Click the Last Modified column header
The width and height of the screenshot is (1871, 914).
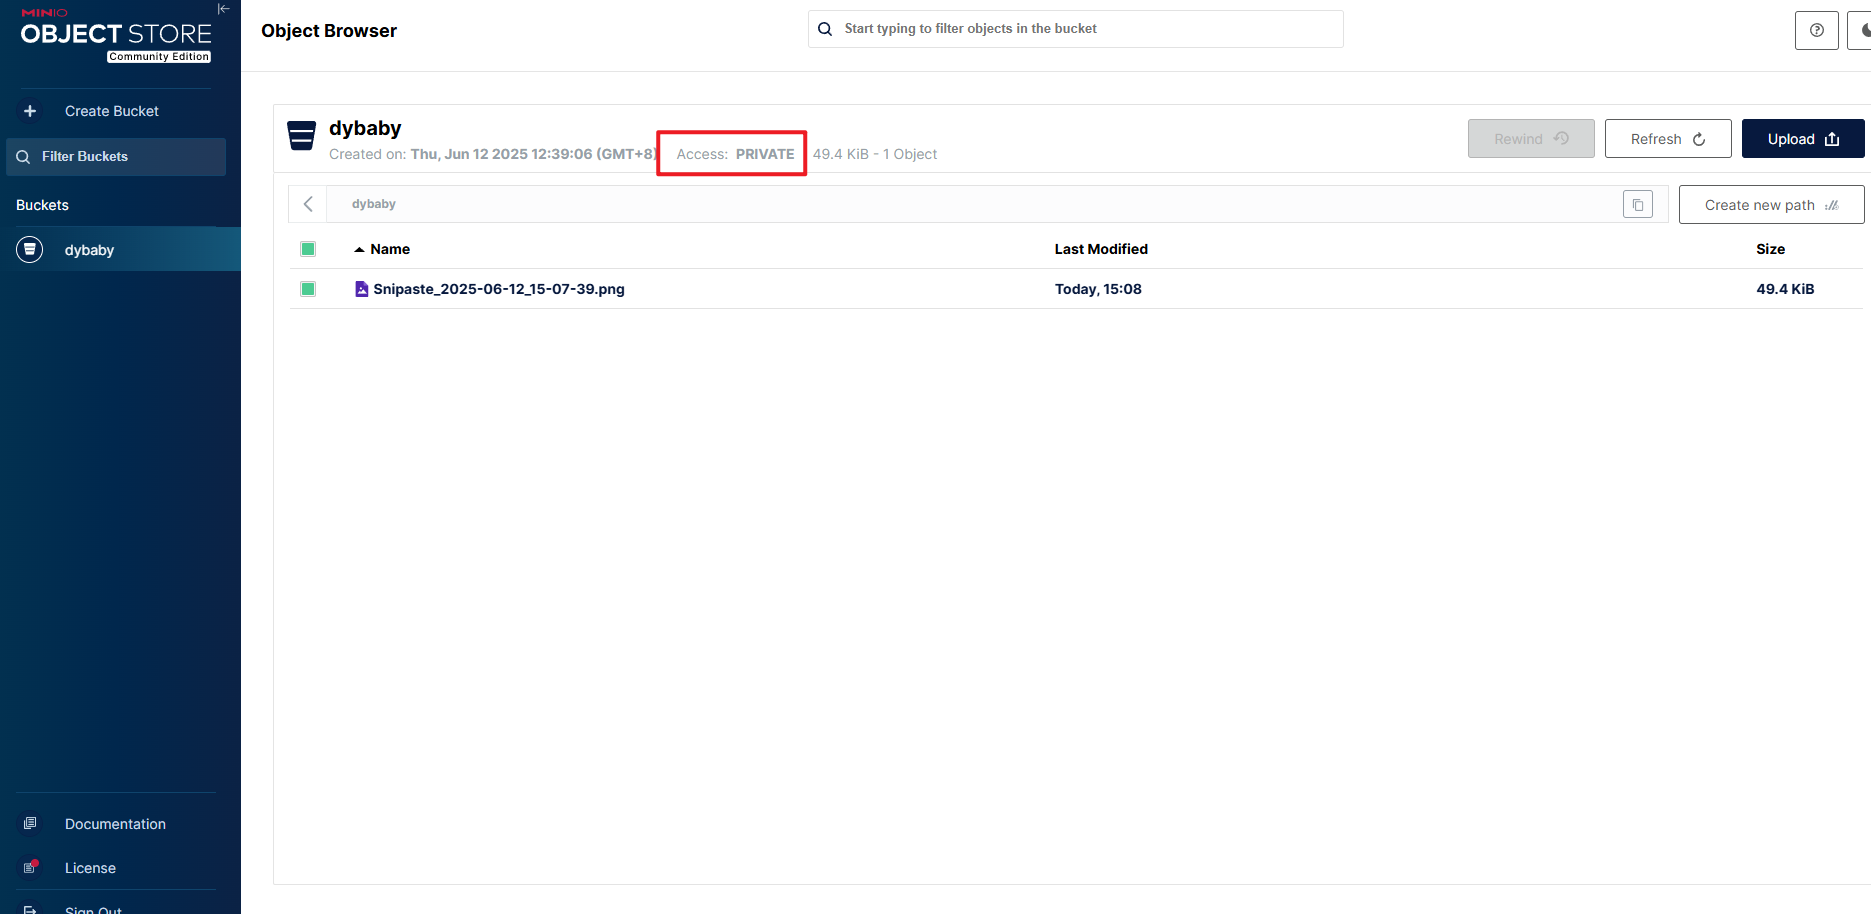(1101, 249)
